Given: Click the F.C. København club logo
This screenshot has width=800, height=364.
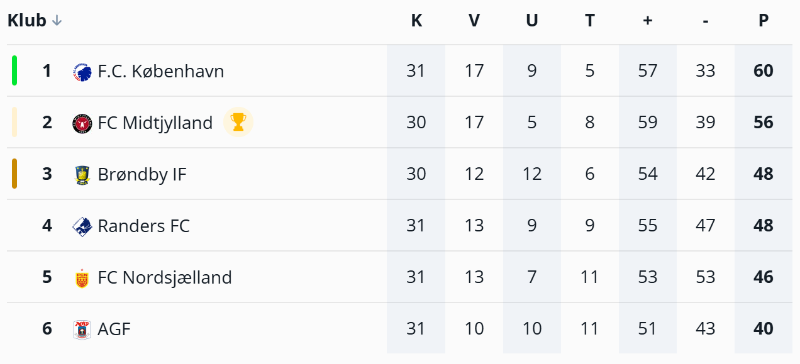Looking at the screenshot, I should [x=82, y=71].
